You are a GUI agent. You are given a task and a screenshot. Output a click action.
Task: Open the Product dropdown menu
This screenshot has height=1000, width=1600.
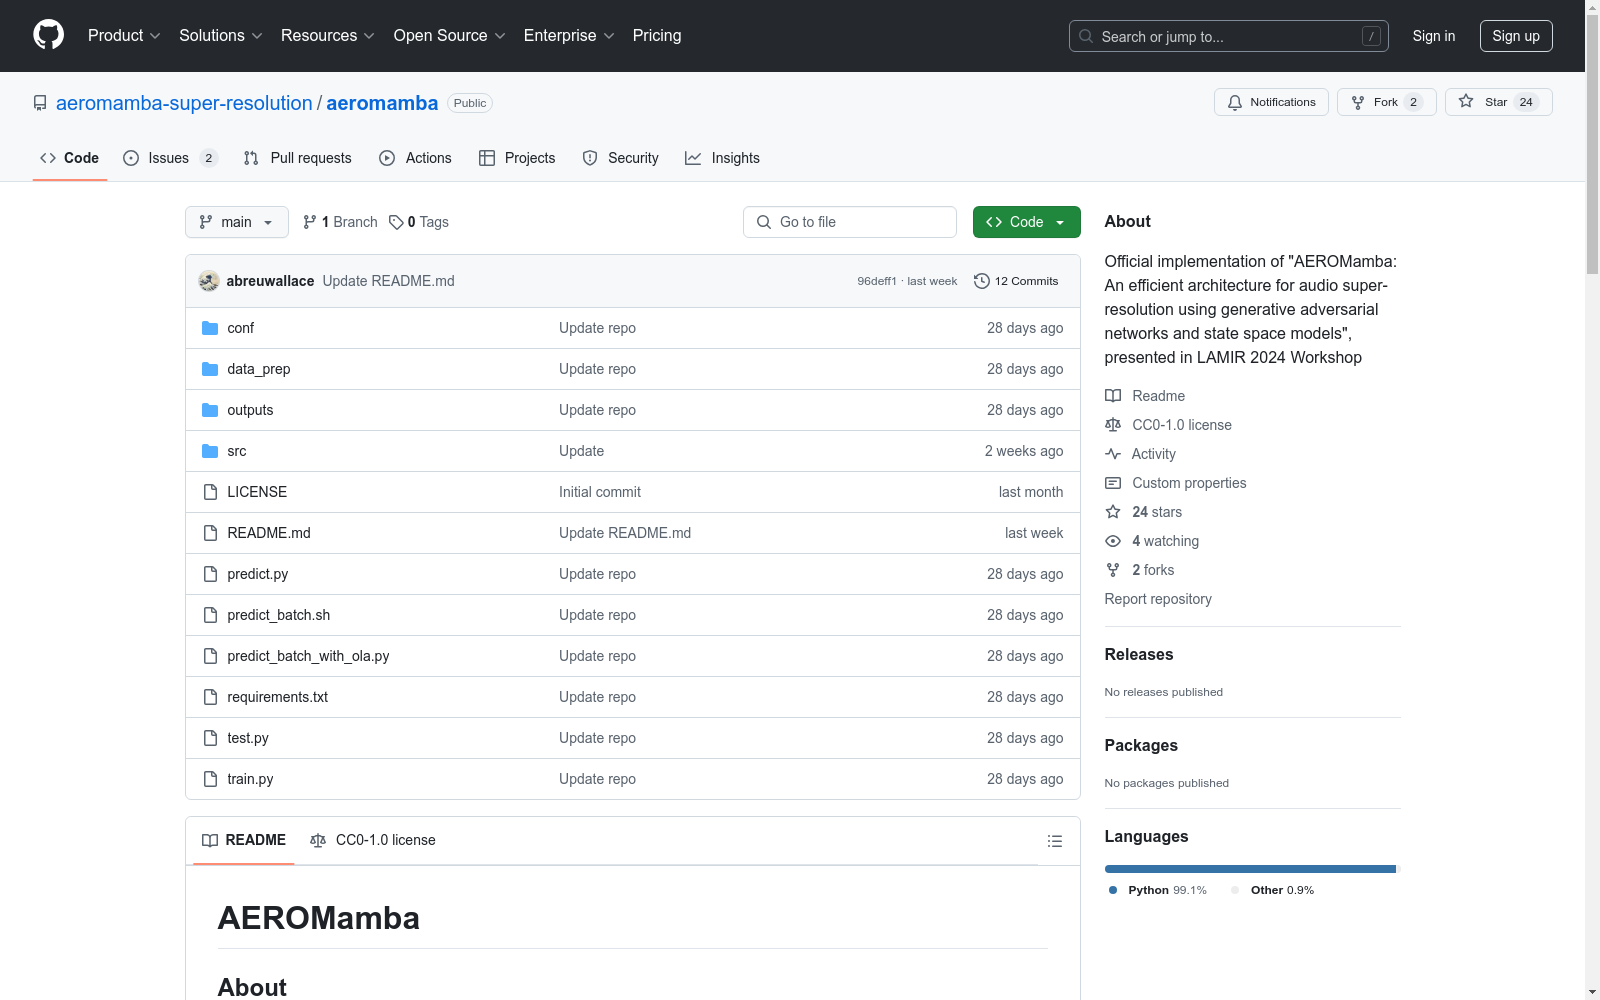tap(124, 36)
